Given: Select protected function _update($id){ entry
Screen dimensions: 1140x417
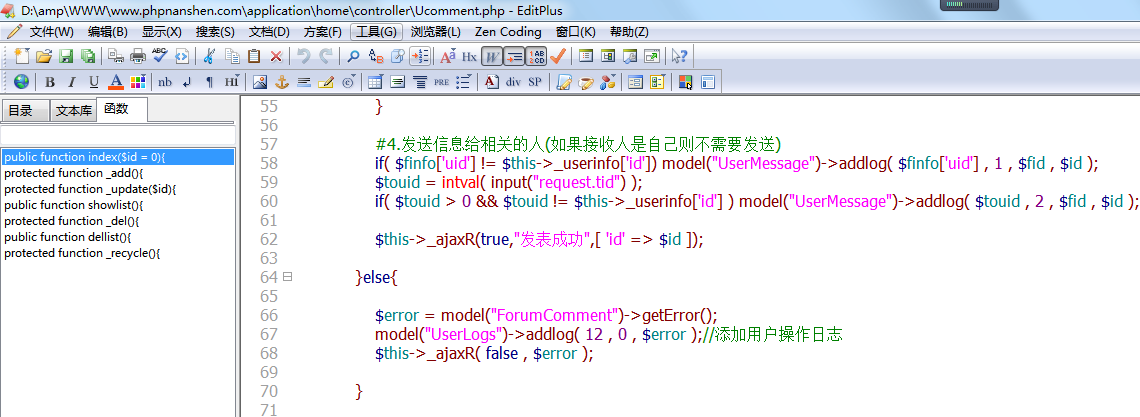Looking at the screenshot, I should 118,189.
